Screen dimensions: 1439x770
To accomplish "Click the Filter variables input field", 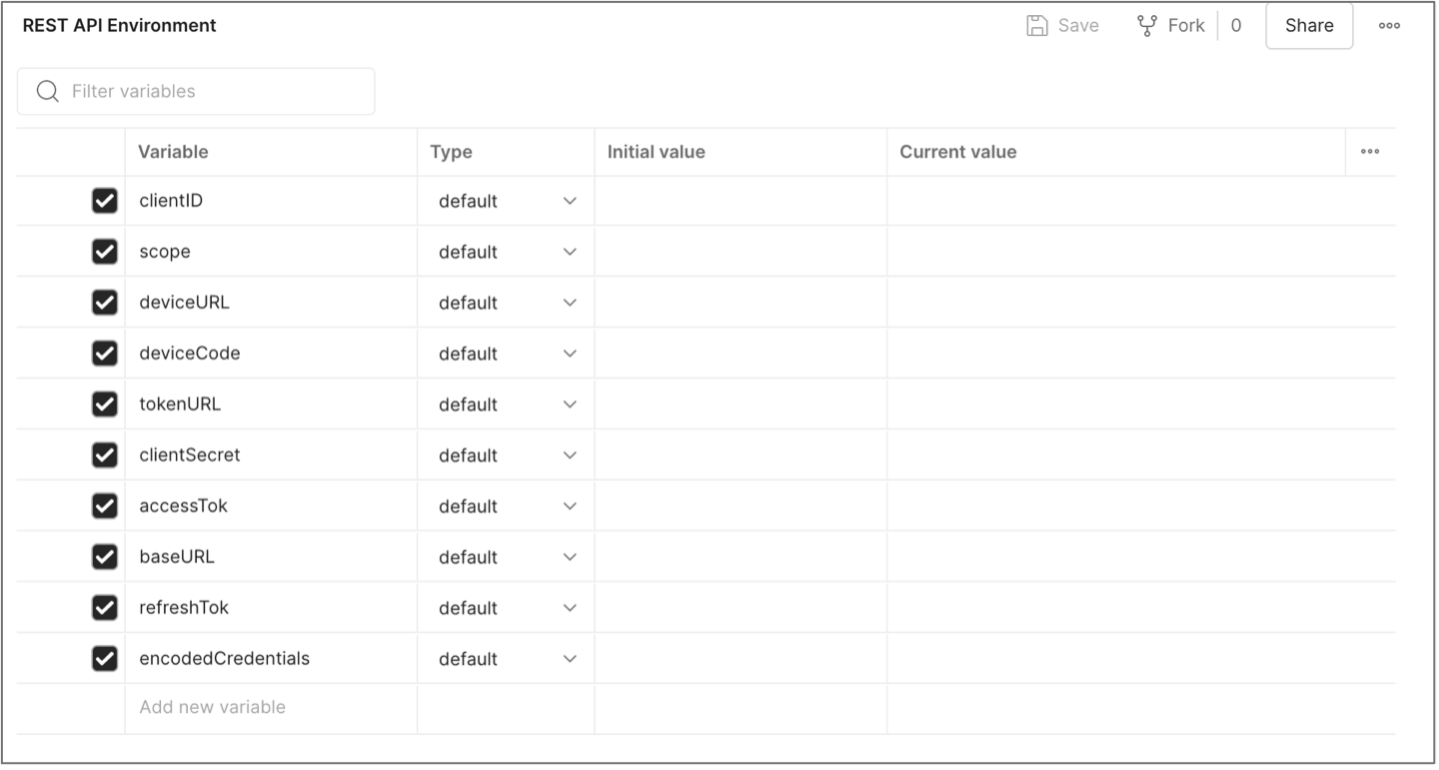I will [195, 91].
